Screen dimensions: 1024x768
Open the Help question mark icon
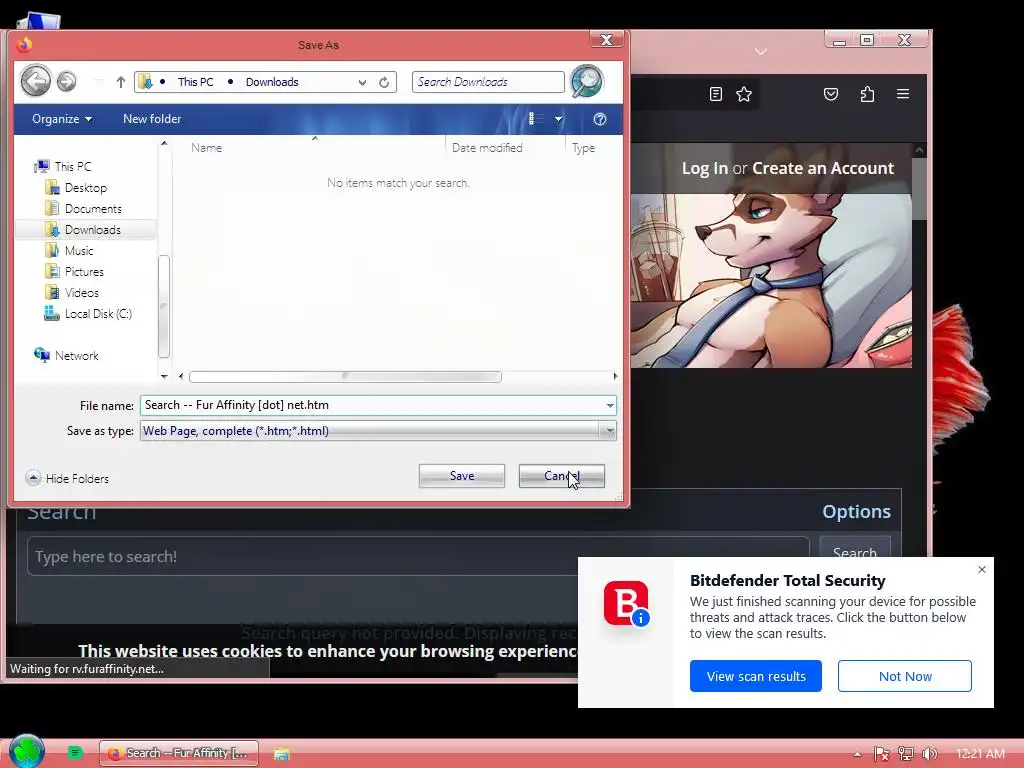(x=600, y=119)
